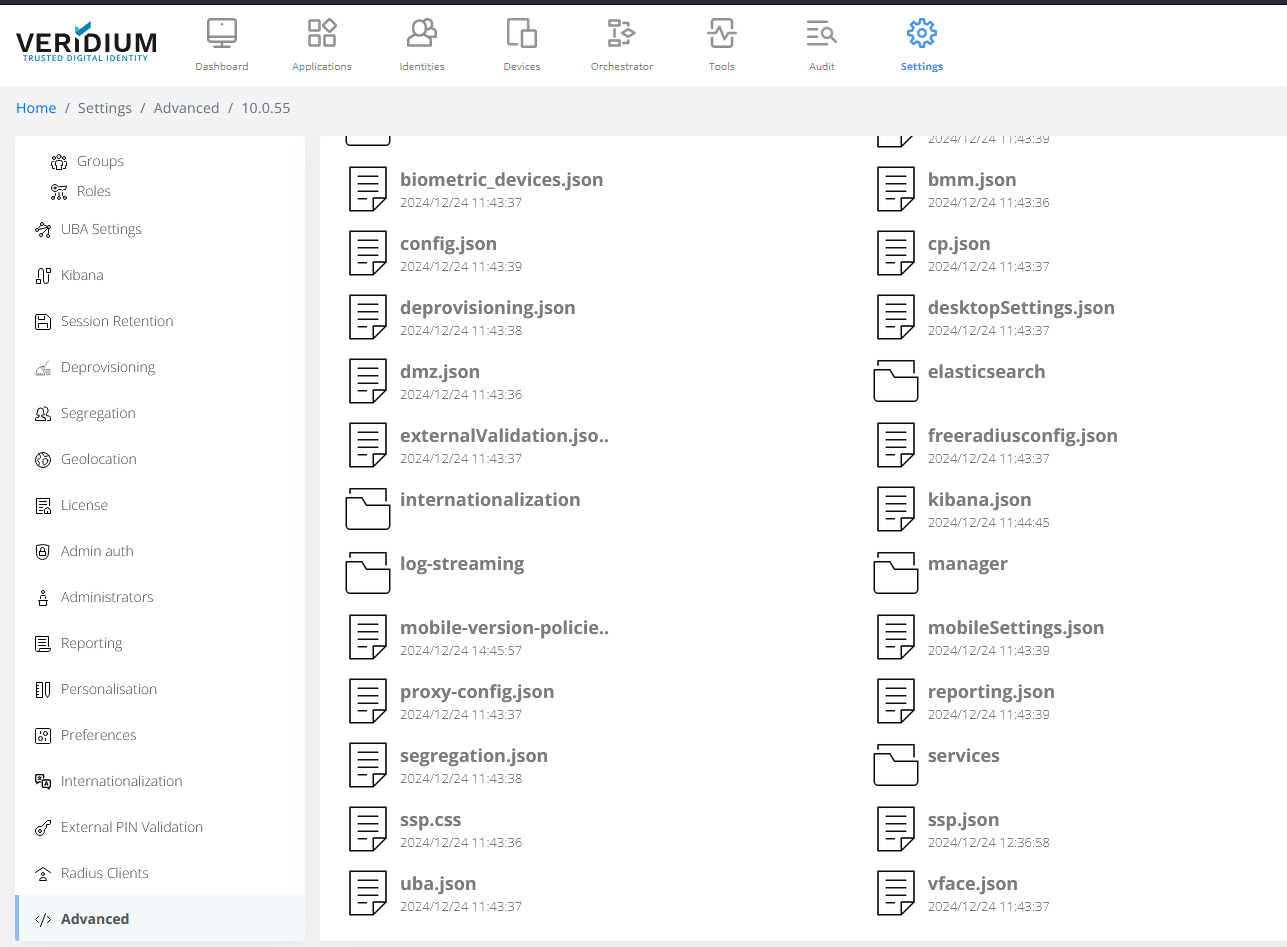The image size is (1287, 947).
Task: Click the Veridium logo
Action: pyautogui.click(x=87, y=42)
